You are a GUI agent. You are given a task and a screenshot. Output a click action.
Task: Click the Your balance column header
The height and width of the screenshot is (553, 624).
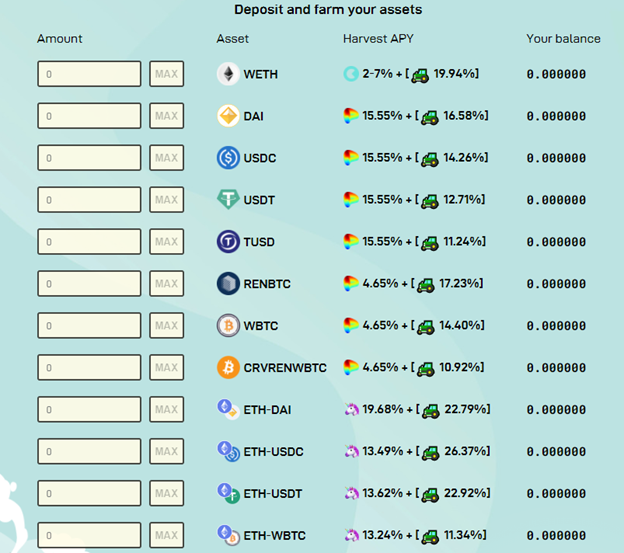[x=563, y=39]
